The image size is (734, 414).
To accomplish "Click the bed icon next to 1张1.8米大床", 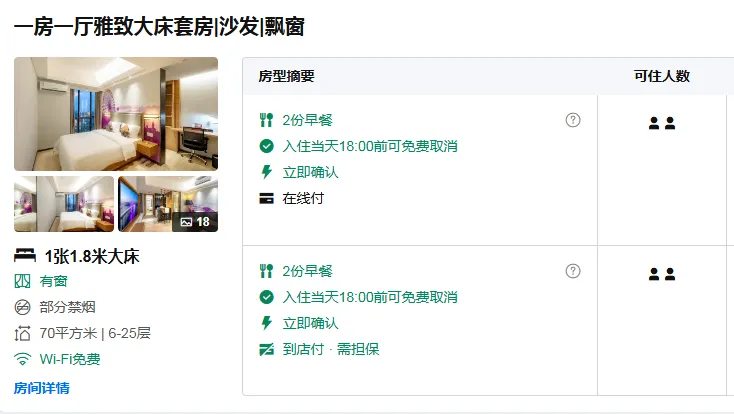I will point(25,256).
